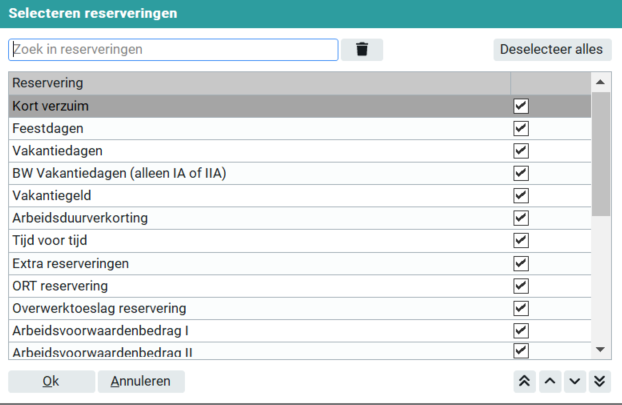Select the Extra reserveringen row
Viewport: 622px width, 405px height.
point(200,263)
